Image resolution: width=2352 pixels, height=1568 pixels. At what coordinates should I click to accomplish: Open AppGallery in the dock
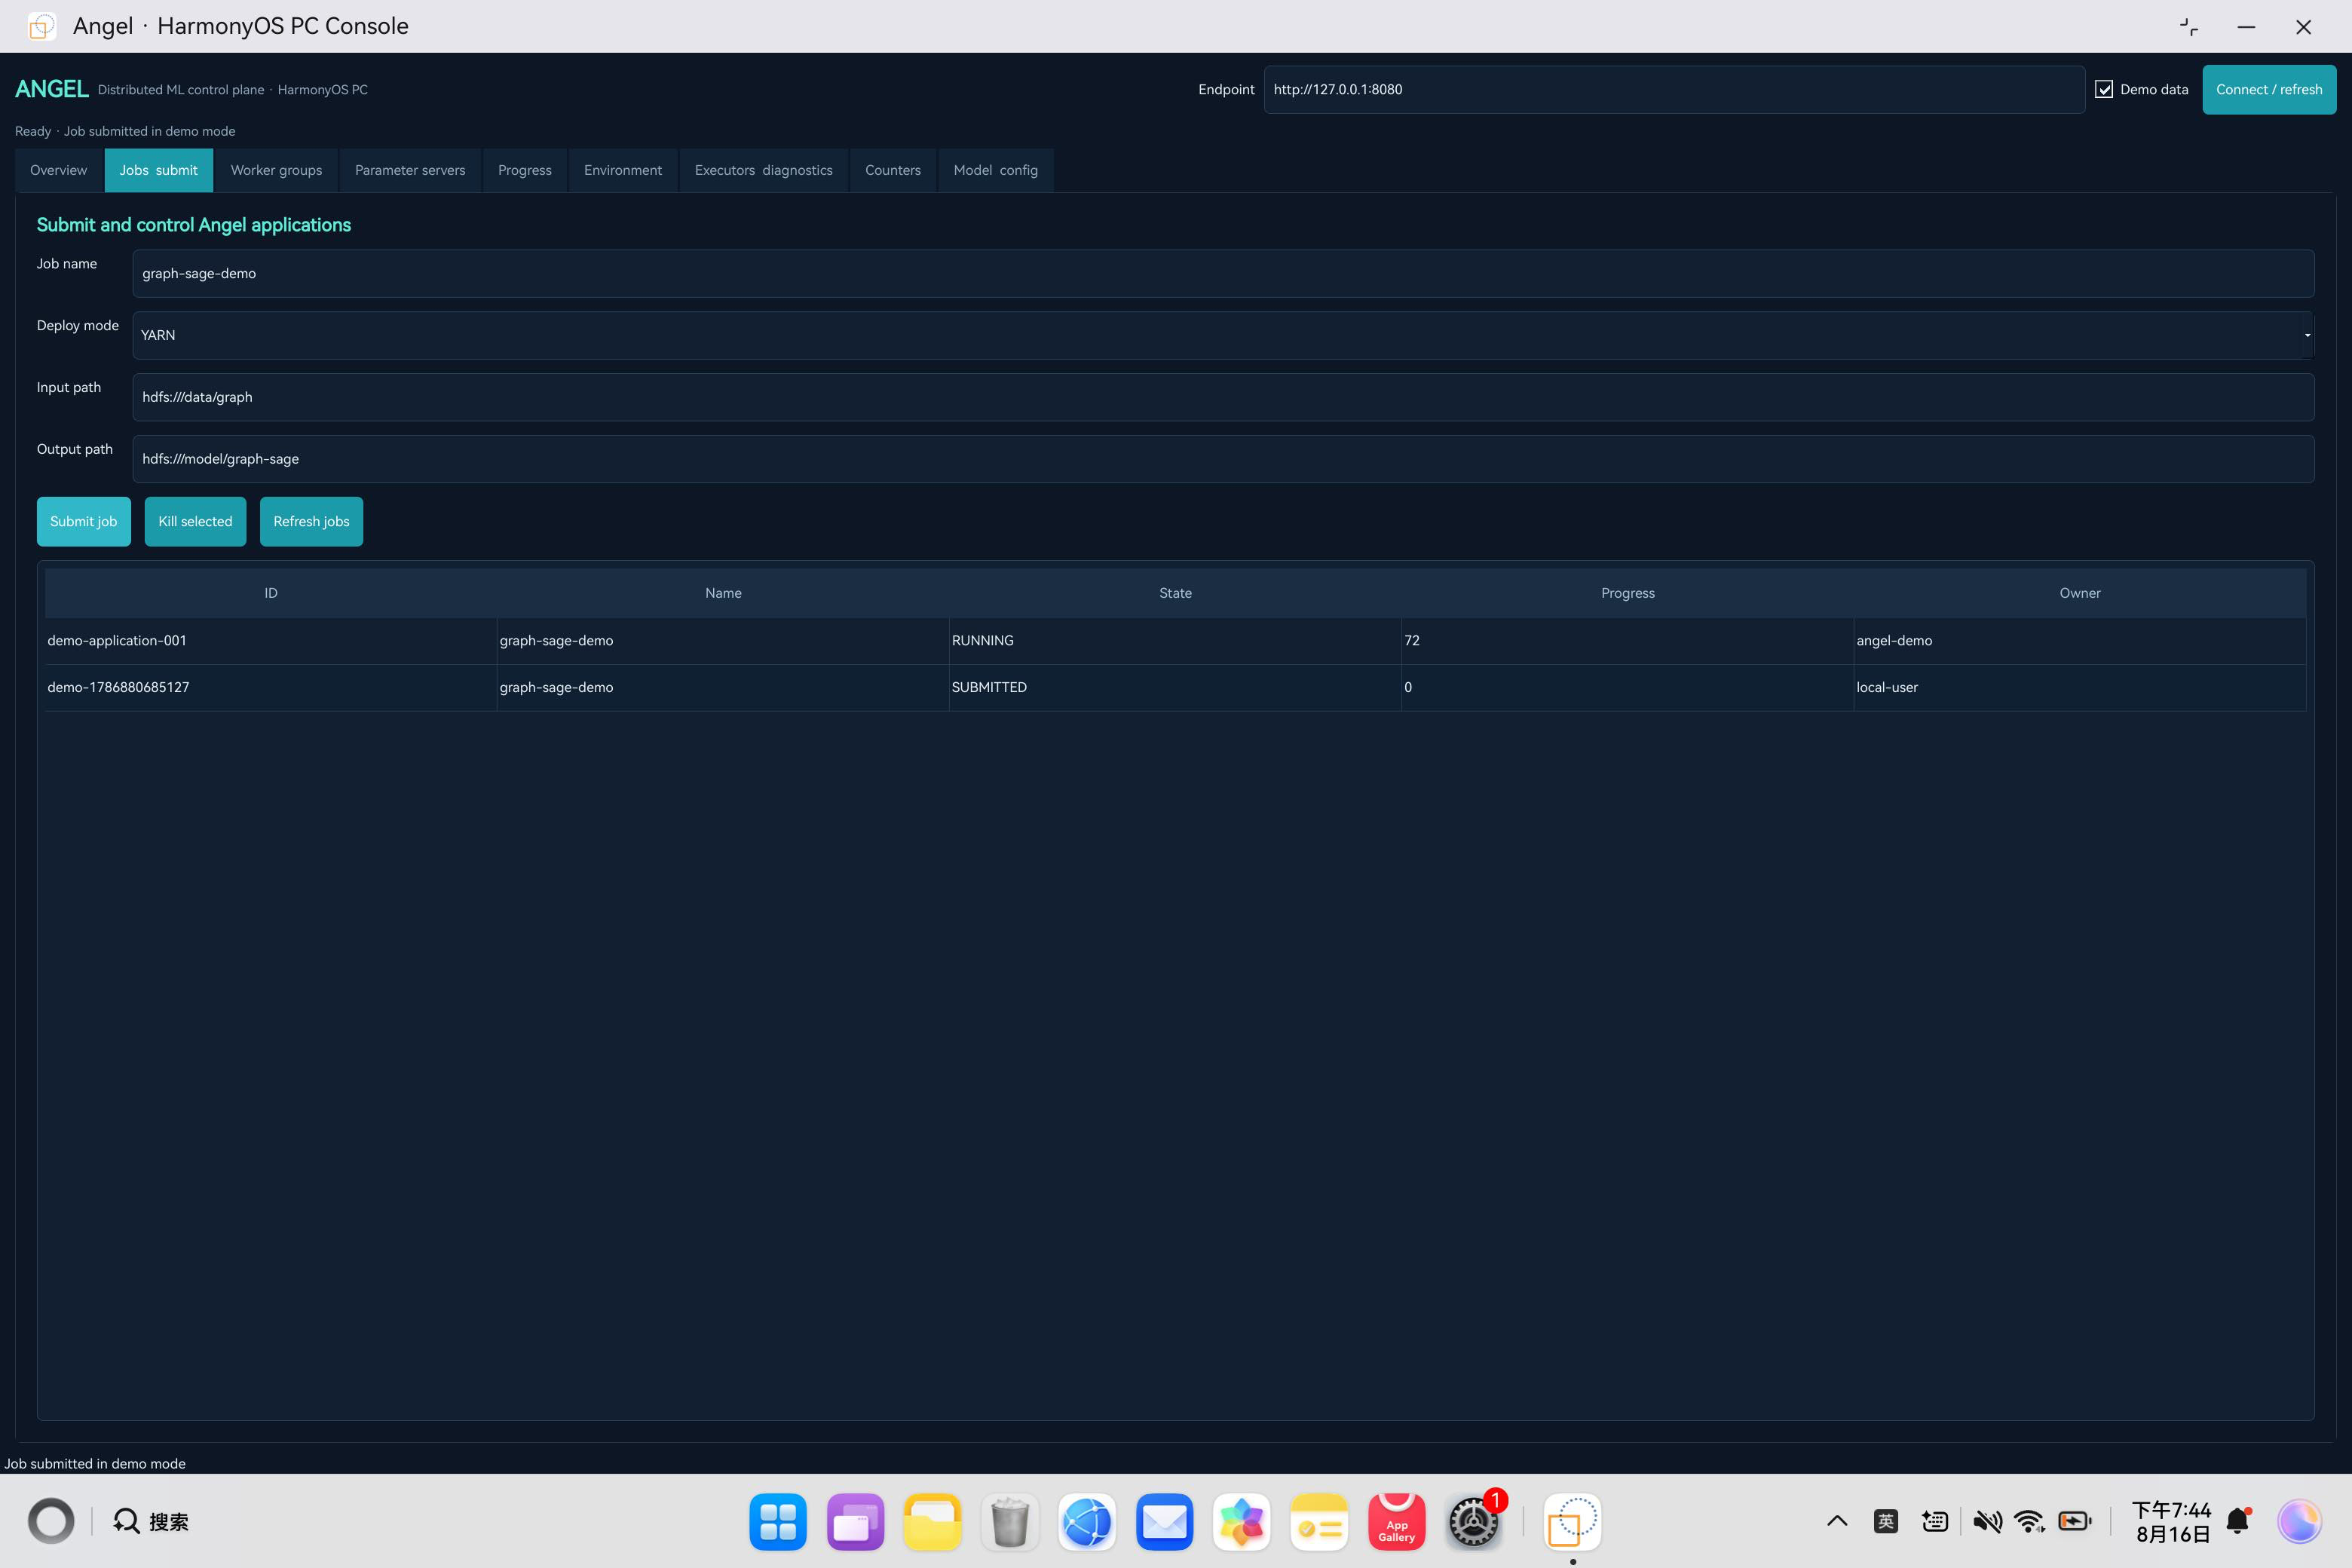pos(1396,1522)
